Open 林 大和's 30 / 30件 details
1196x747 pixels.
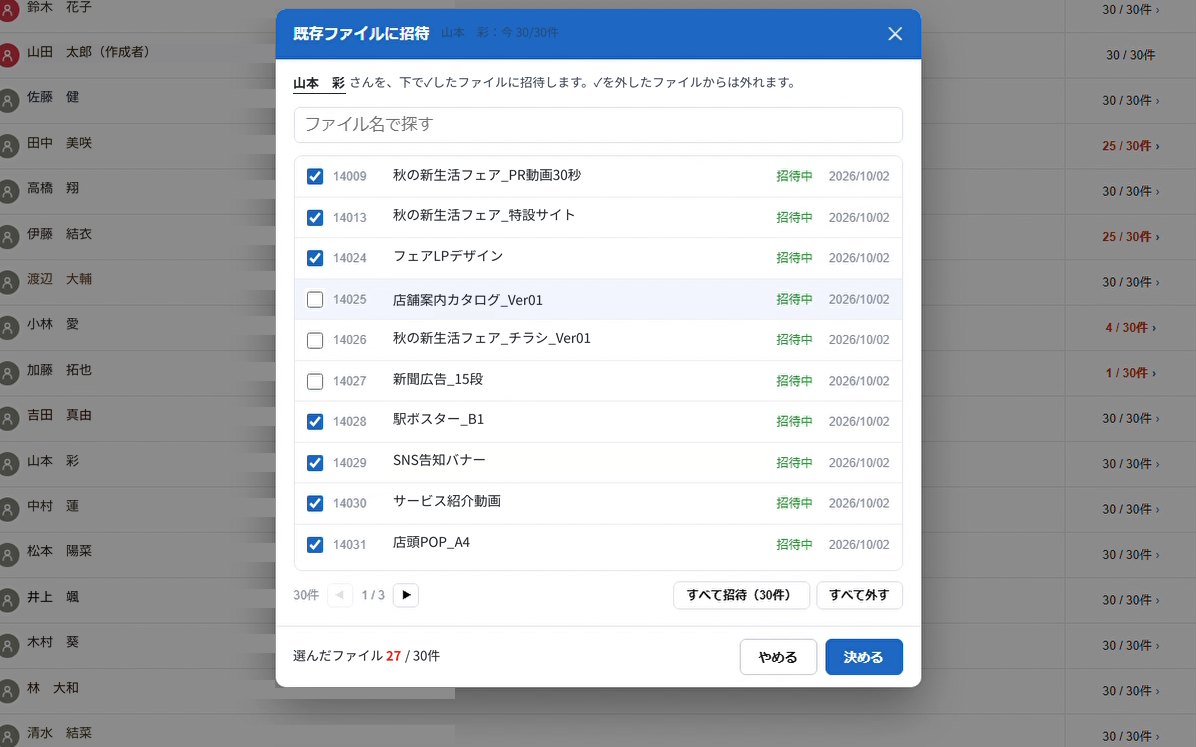pyautogui.click(x=1130, y=691)
